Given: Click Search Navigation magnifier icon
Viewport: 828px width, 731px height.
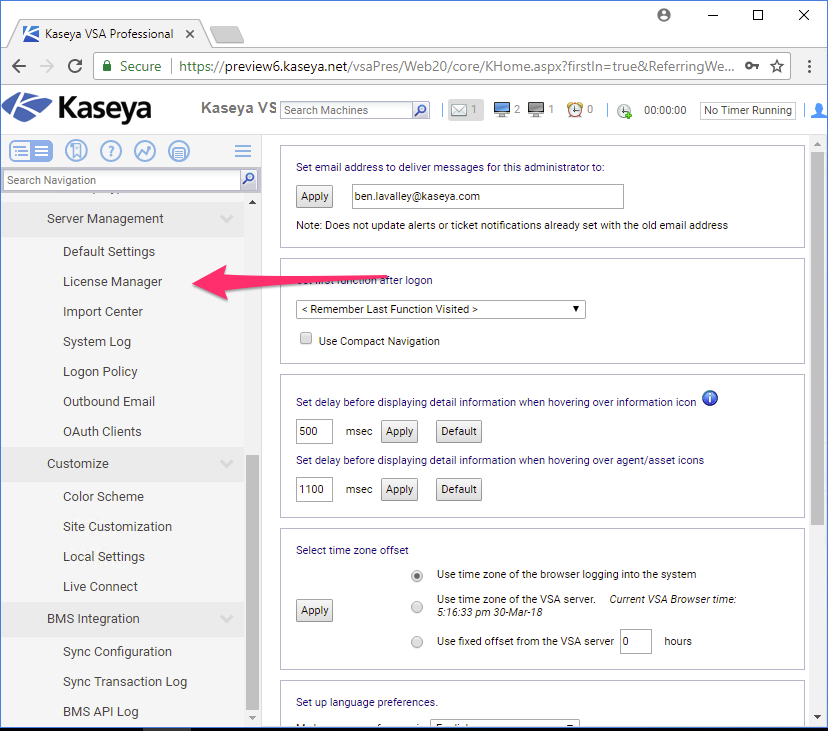Looking at the screenshot, I should click(x=248, y=180).
